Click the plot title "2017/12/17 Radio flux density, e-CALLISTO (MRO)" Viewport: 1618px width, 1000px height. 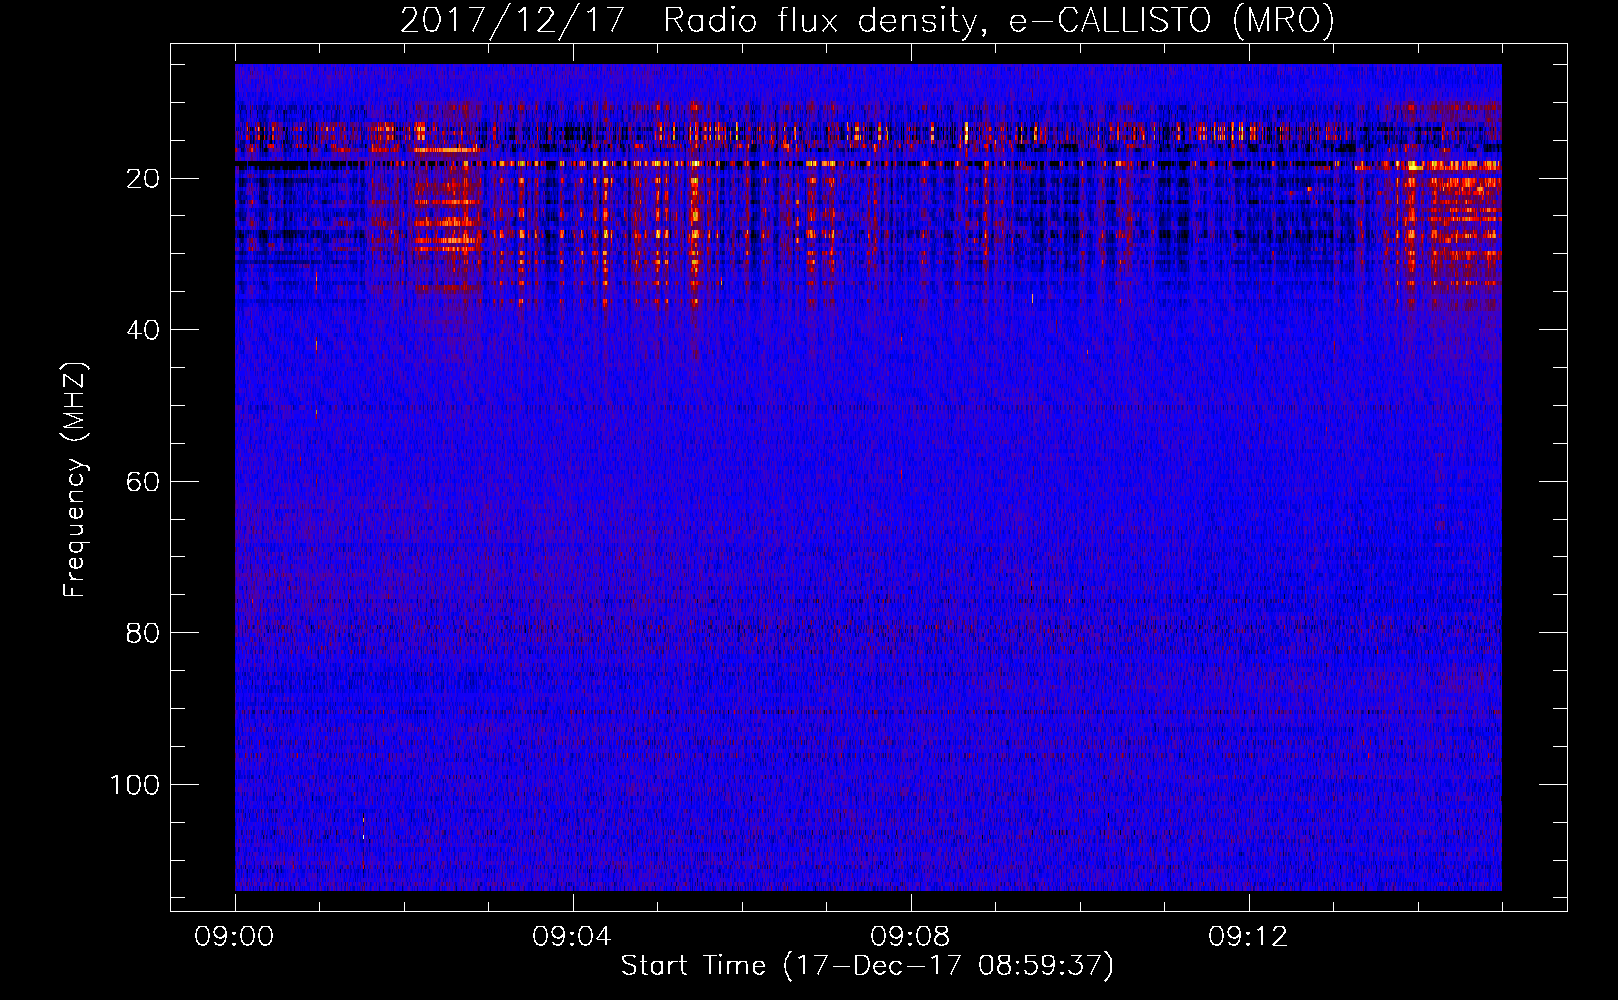(x=867, y=20)
